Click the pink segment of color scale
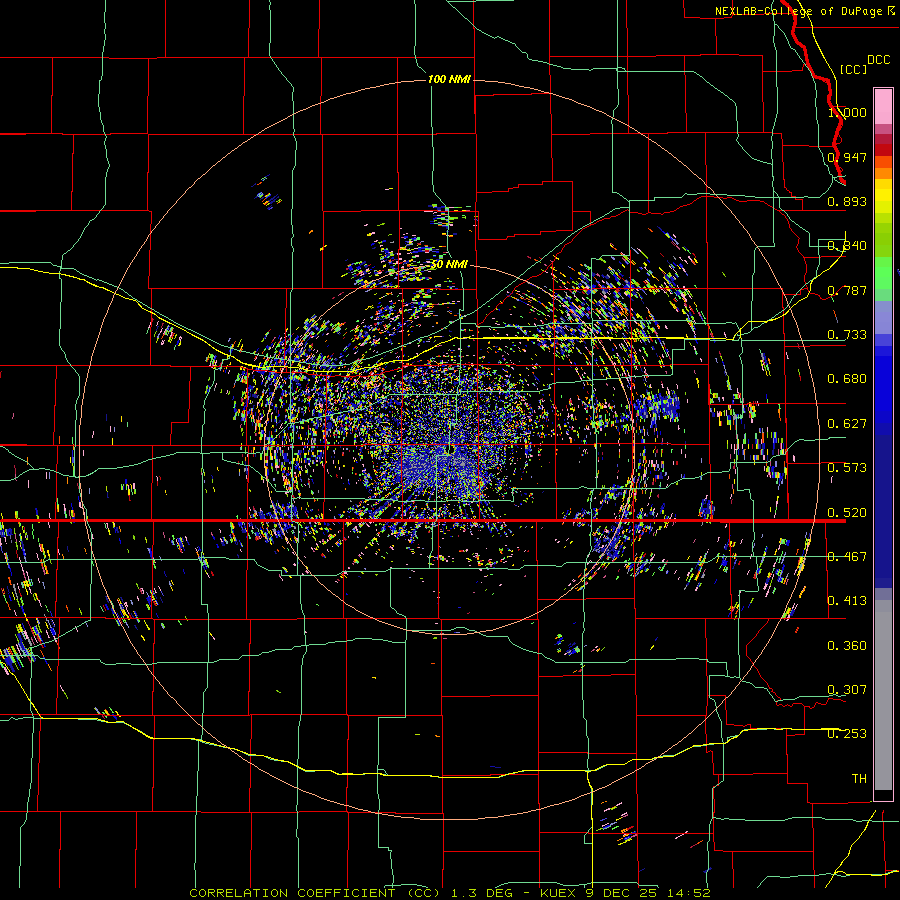900x900 pixels. coord(883,106)
